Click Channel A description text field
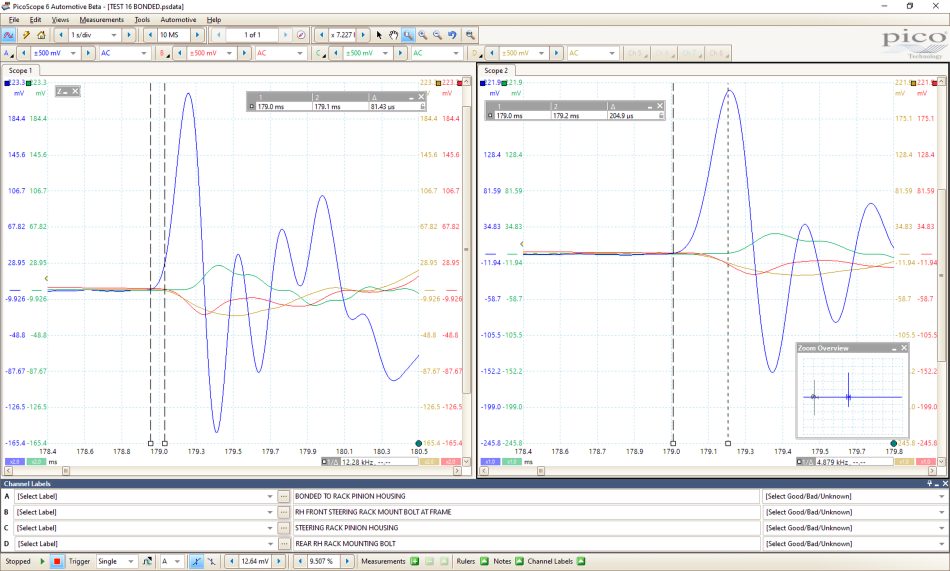Image resolution: width=950 pixels, height=571 pixels. tap(525, 496)
